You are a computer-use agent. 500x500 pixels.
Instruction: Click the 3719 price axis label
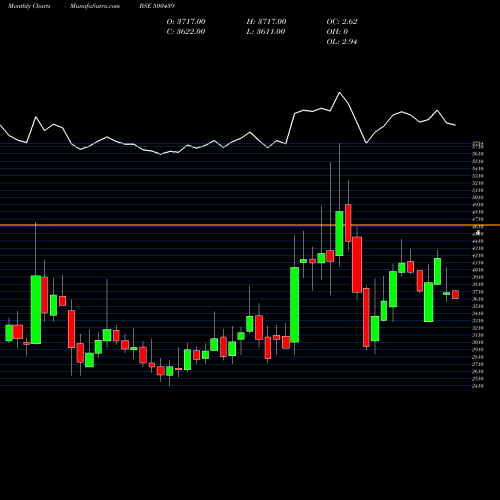(478, 292)
